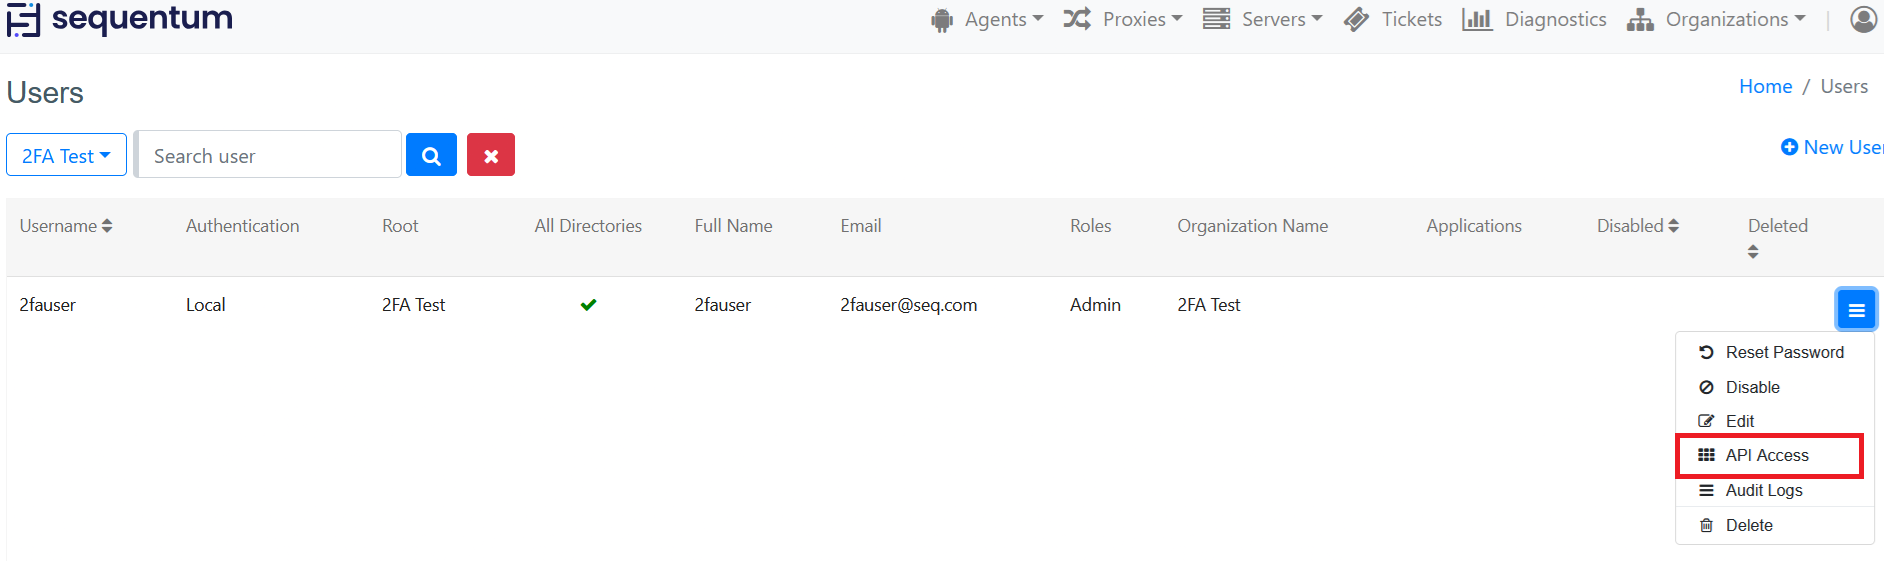The image size is (1884, 561).
Task: Open Tickets from the top navigation
Action: (x=1393, y=19)
